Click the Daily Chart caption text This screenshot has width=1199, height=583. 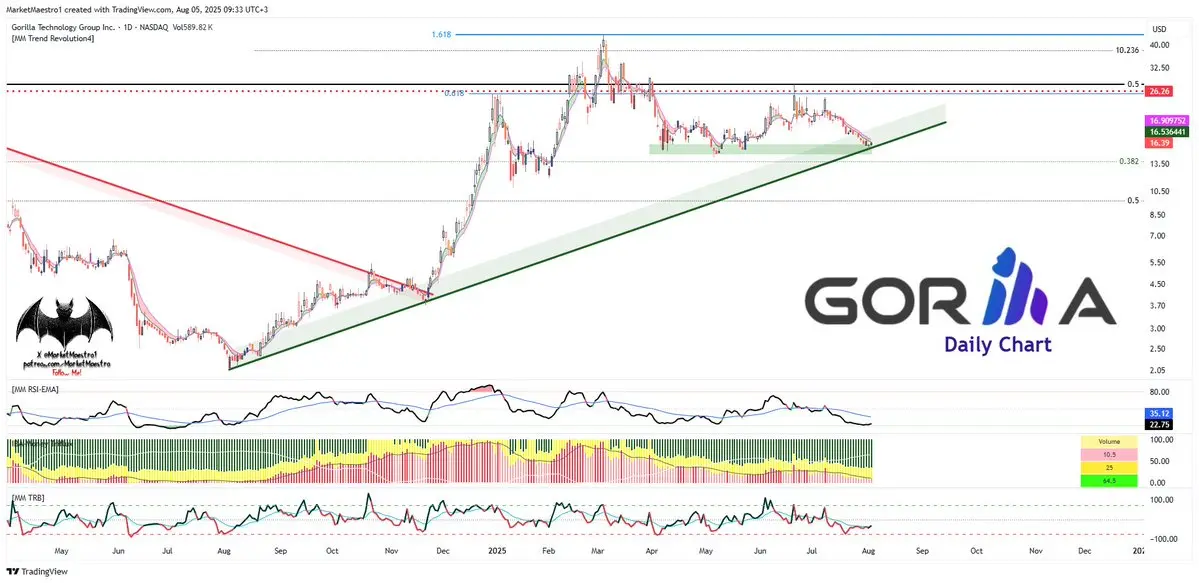click(997, 345)
